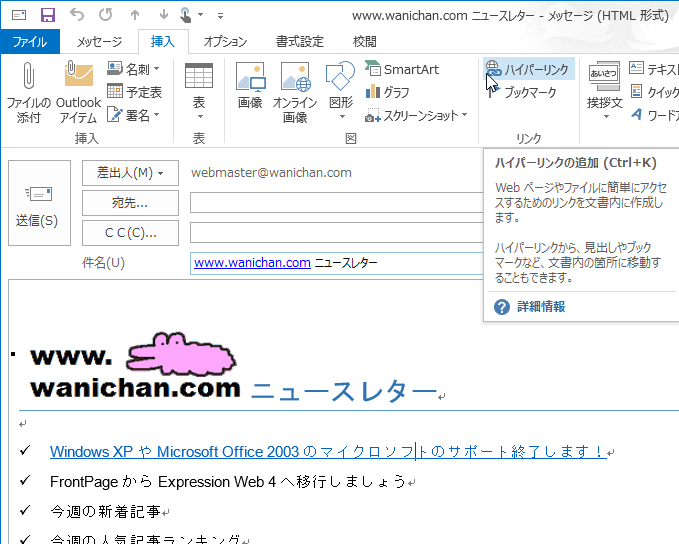Open the 挨拶文 greeting dropdown
Screen dimensions: 679x544
(x=605, y=92)
